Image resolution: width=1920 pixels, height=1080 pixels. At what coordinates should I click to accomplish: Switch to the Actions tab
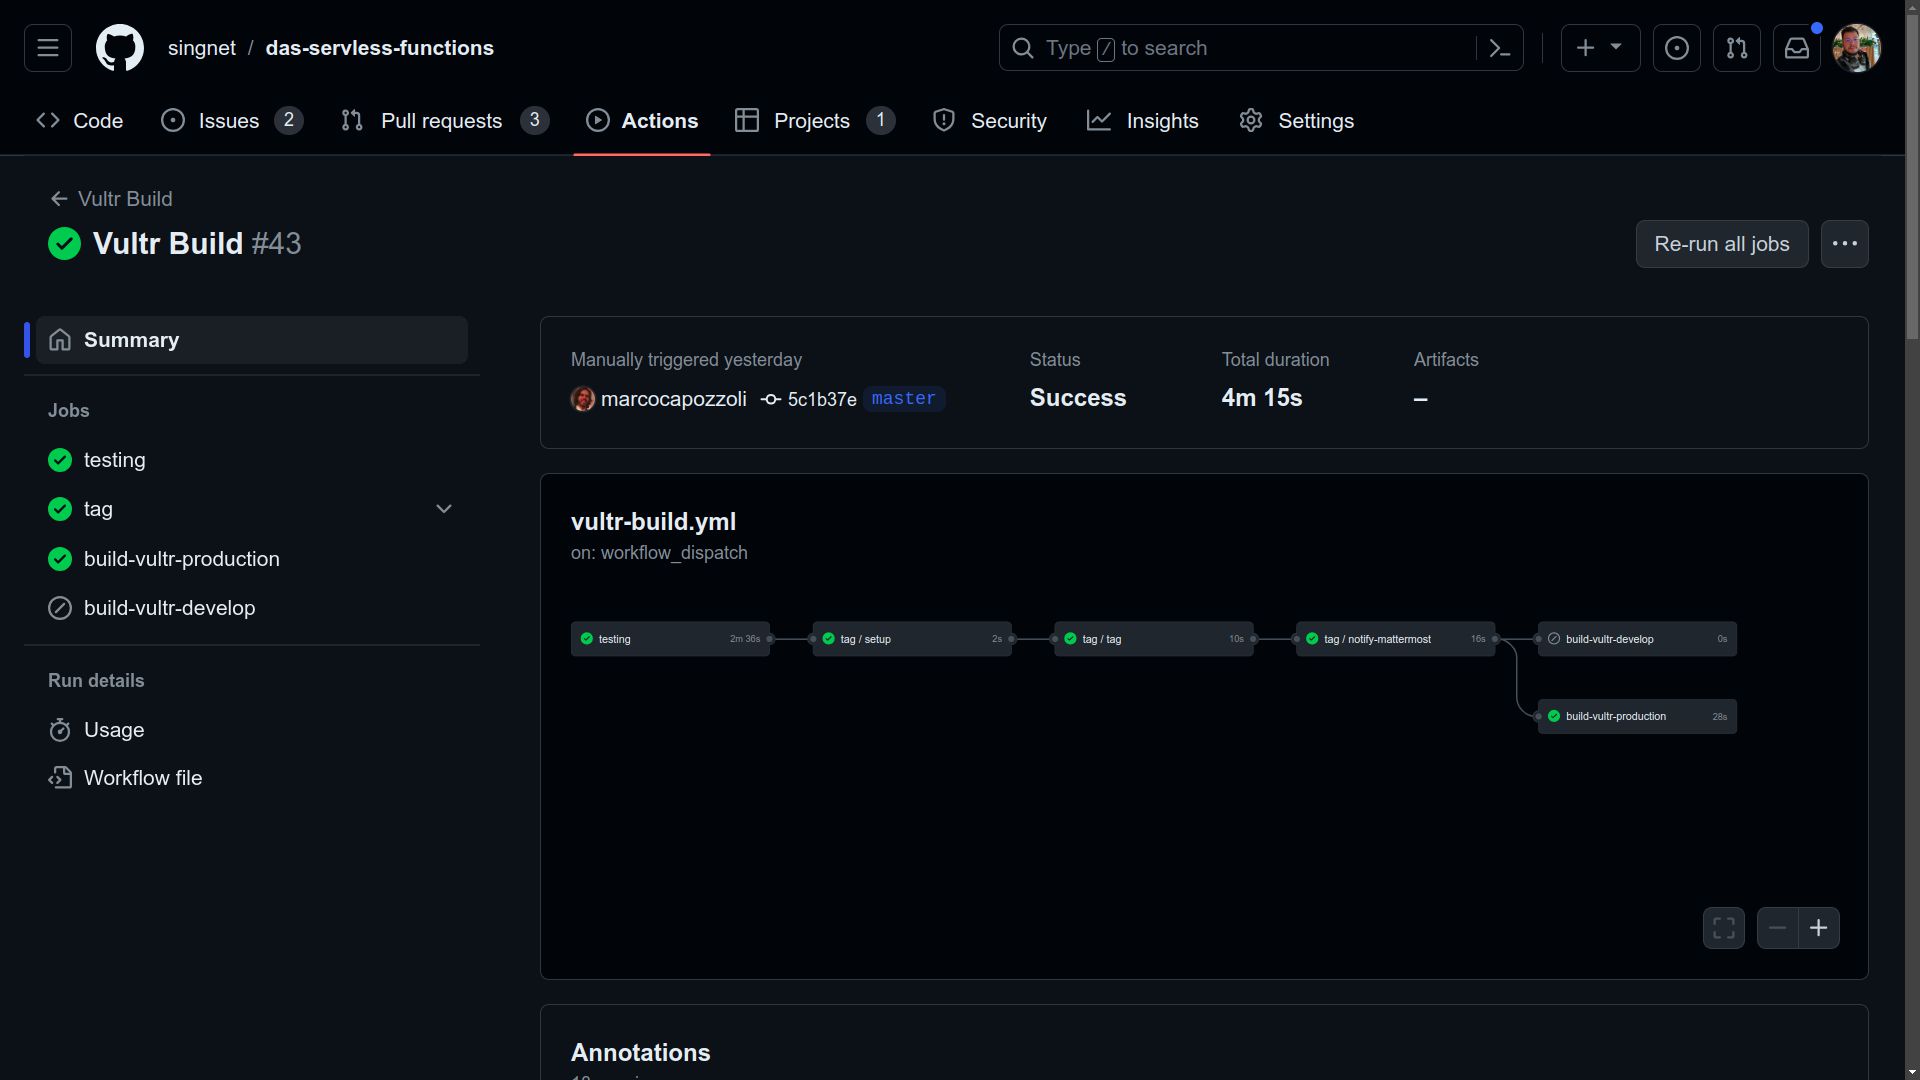pos(642,121)
